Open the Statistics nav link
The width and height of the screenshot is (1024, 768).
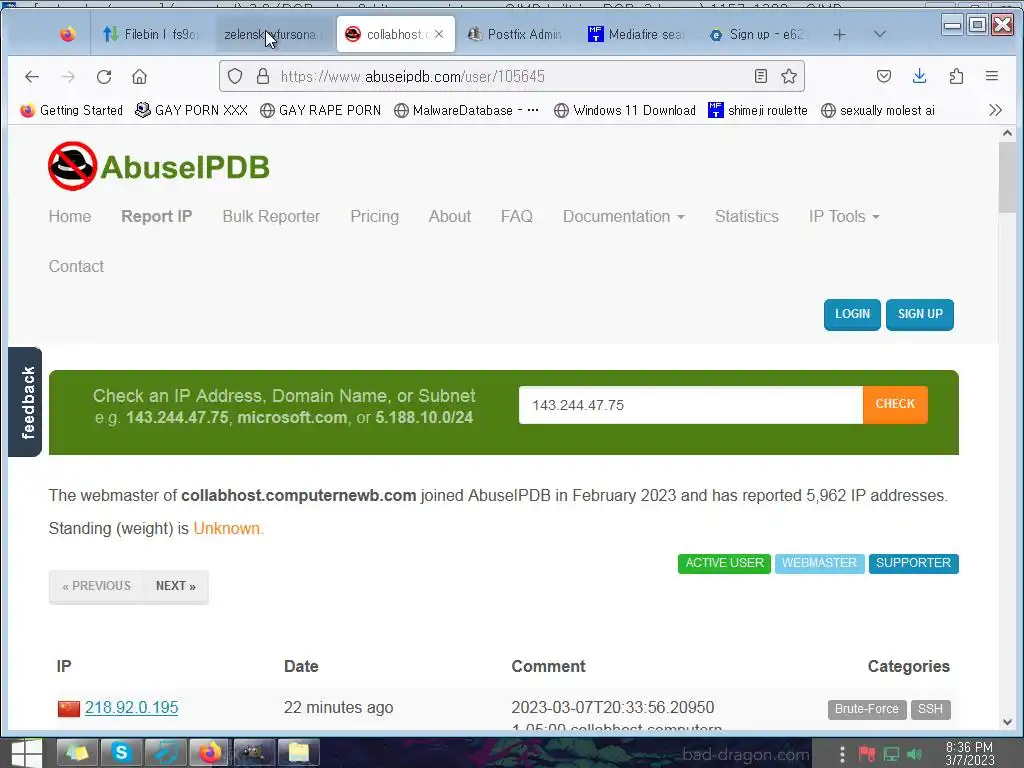pyautogui.click(x=746, y=216)
